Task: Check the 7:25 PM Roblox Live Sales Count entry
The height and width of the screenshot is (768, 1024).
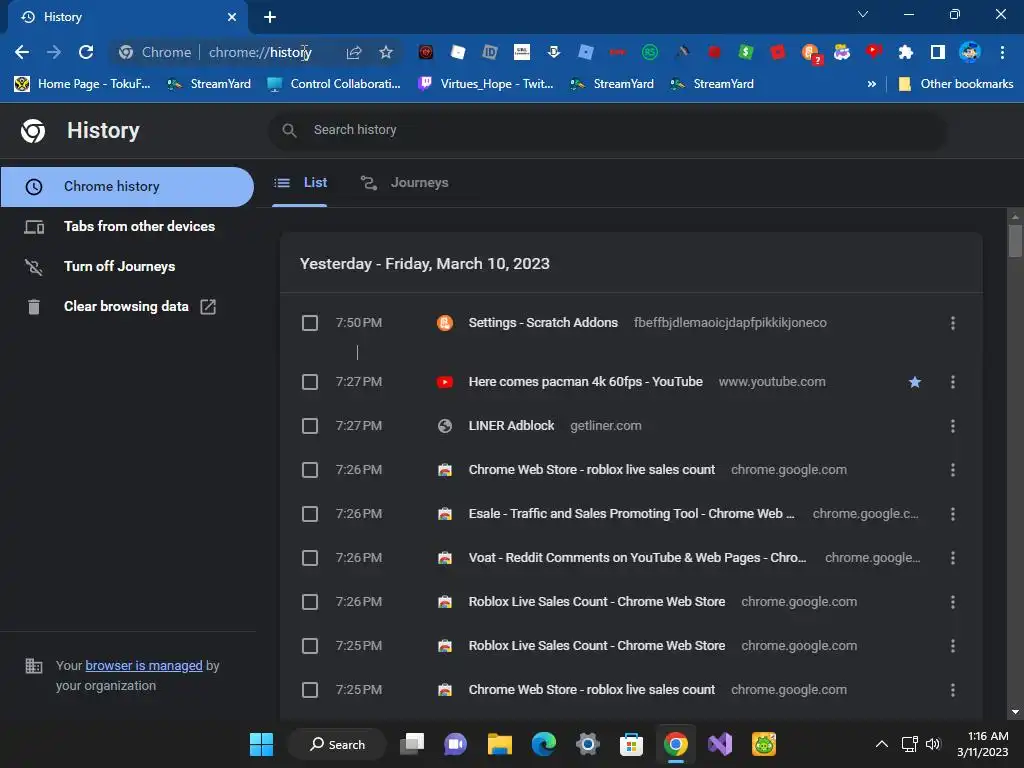Action: 310,646
